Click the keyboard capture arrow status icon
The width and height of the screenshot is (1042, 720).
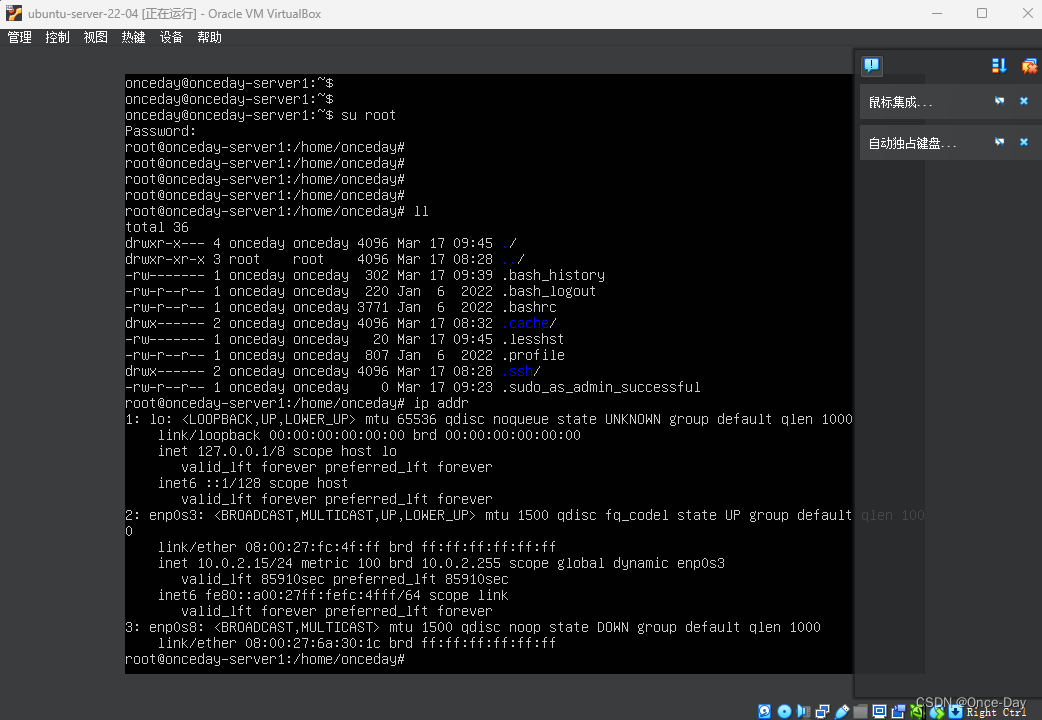956,711
